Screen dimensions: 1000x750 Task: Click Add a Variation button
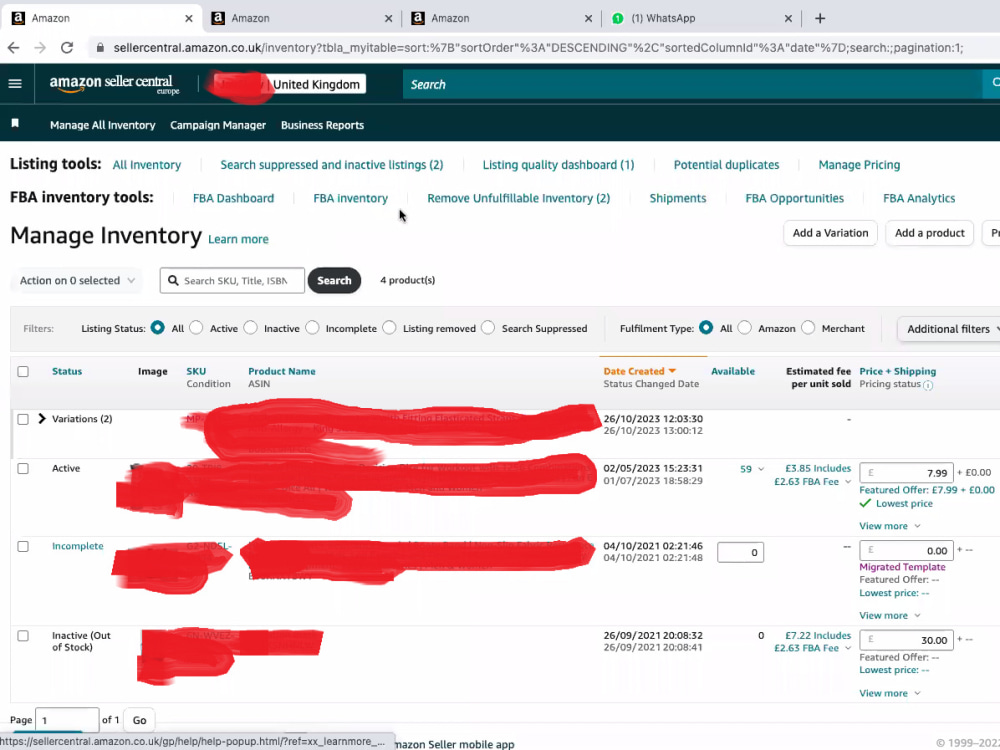point(830,233)
